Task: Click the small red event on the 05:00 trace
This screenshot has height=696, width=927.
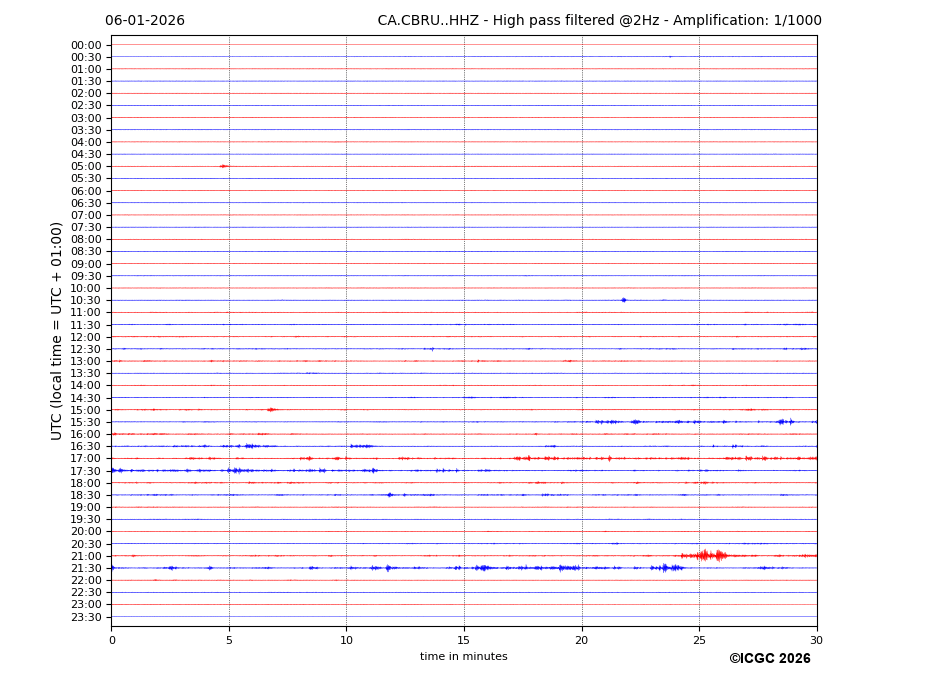Action: tap(224, 166)
